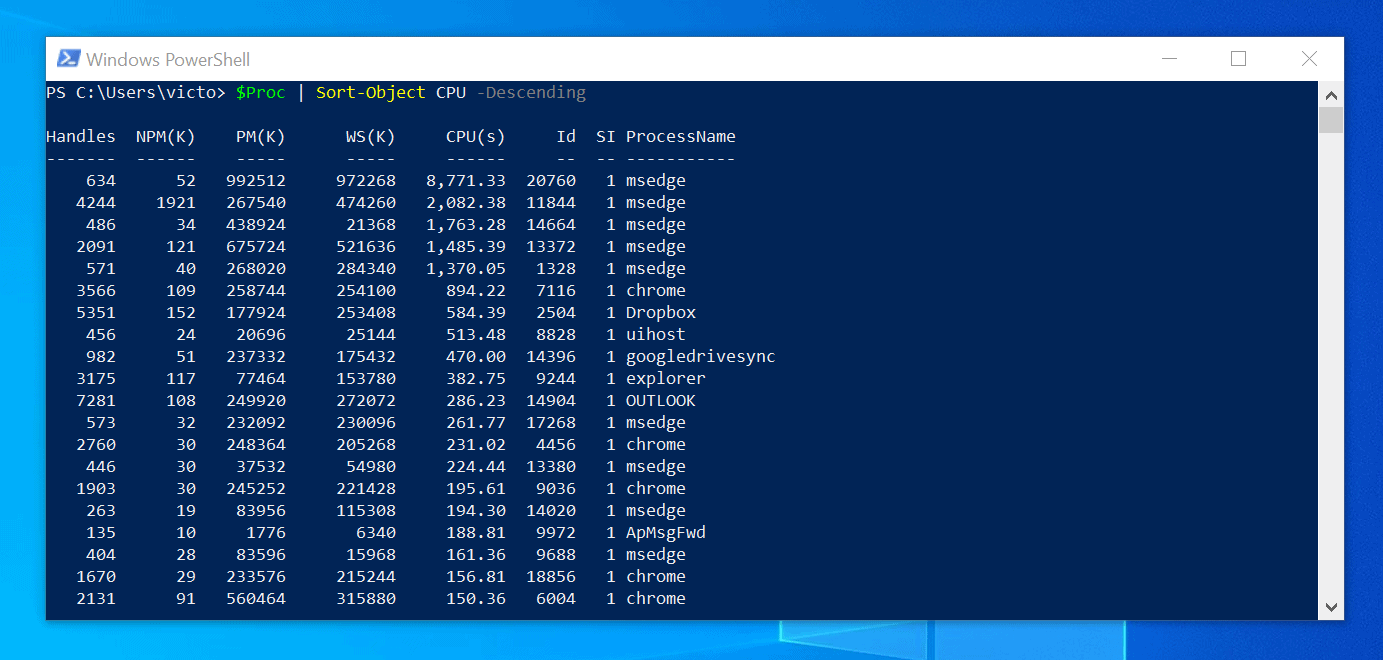Click the handles value 3175
This screenshot has height=660, width=1383.
tap(96, 379)
